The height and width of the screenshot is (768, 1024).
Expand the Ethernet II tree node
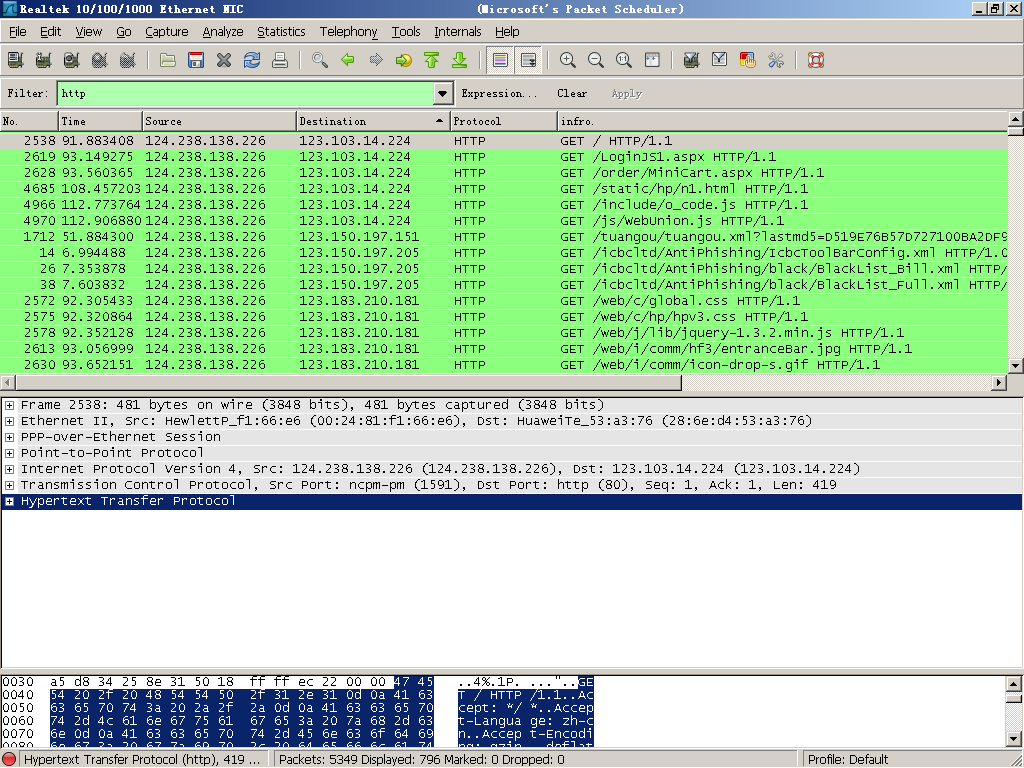click(9, 421)
